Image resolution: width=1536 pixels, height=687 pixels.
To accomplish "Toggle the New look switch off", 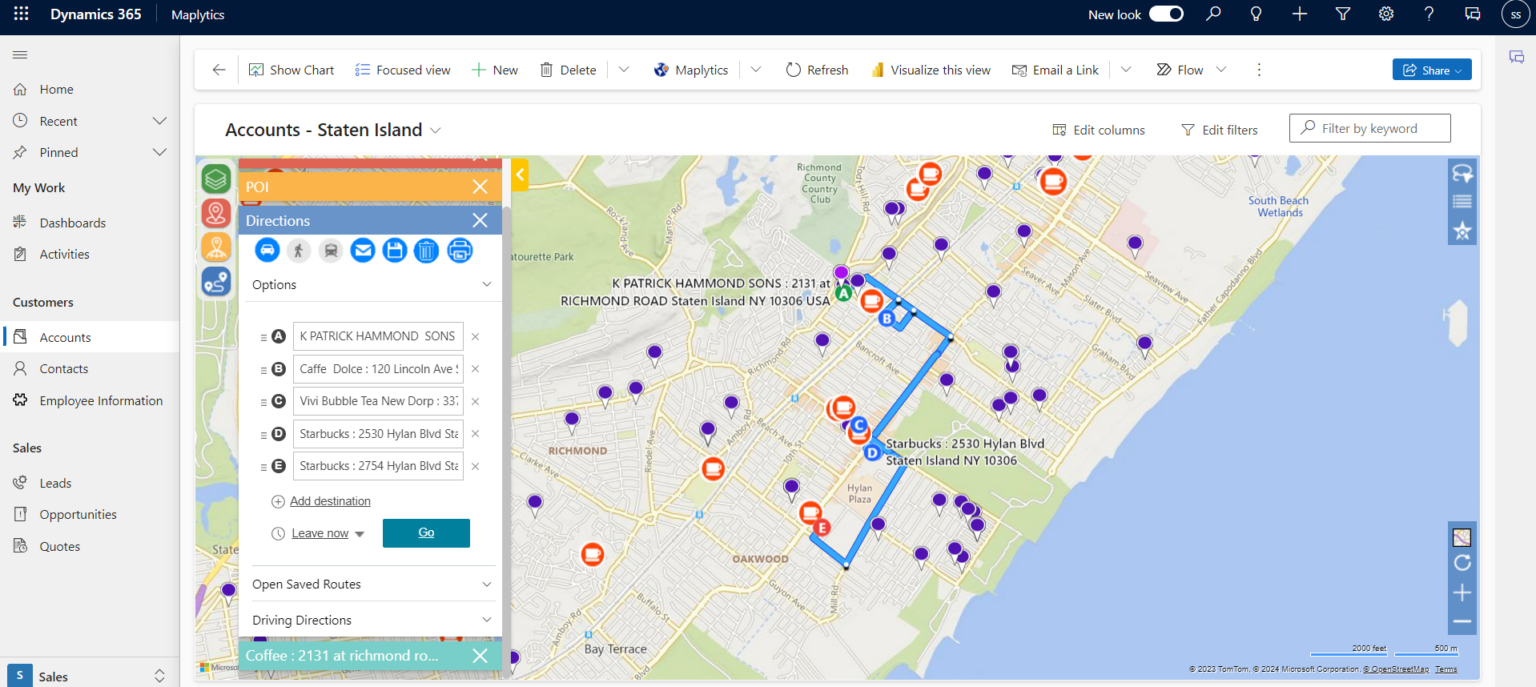I will (1165, 14).
